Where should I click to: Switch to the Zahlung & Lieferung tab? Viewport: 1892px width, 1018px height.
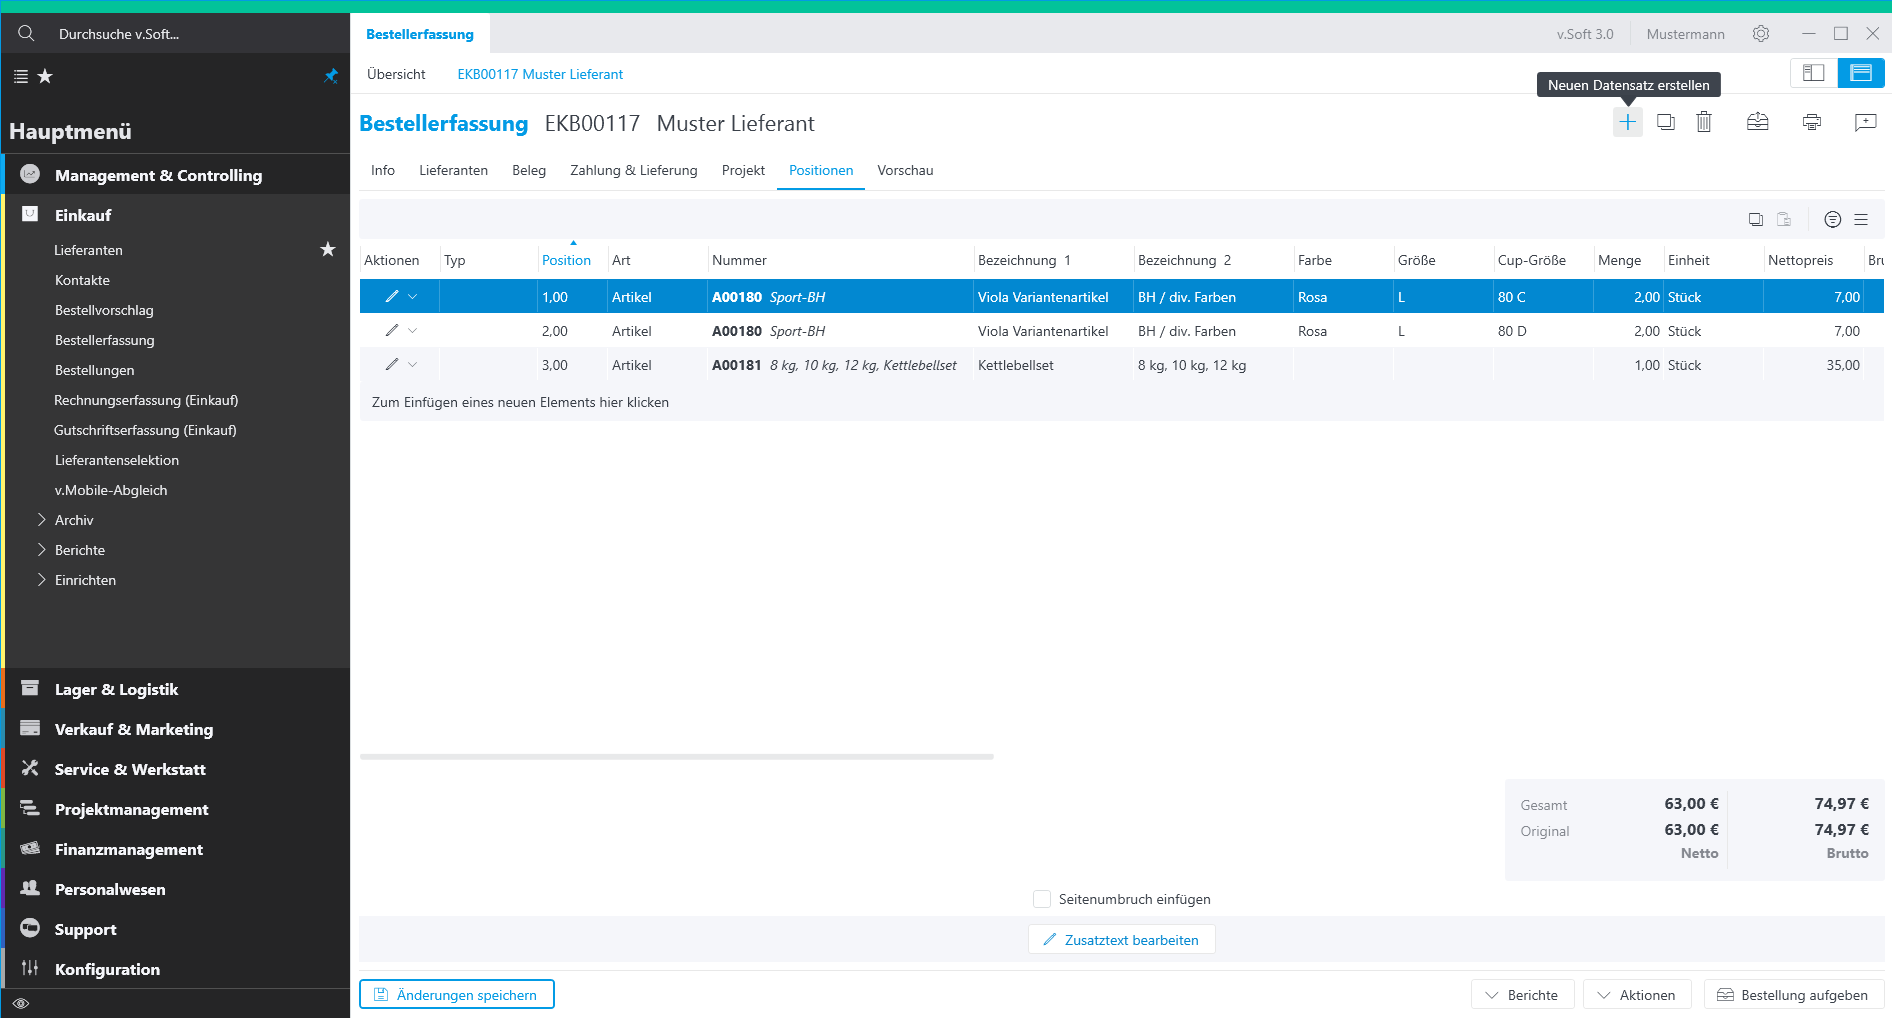[633, 171]
